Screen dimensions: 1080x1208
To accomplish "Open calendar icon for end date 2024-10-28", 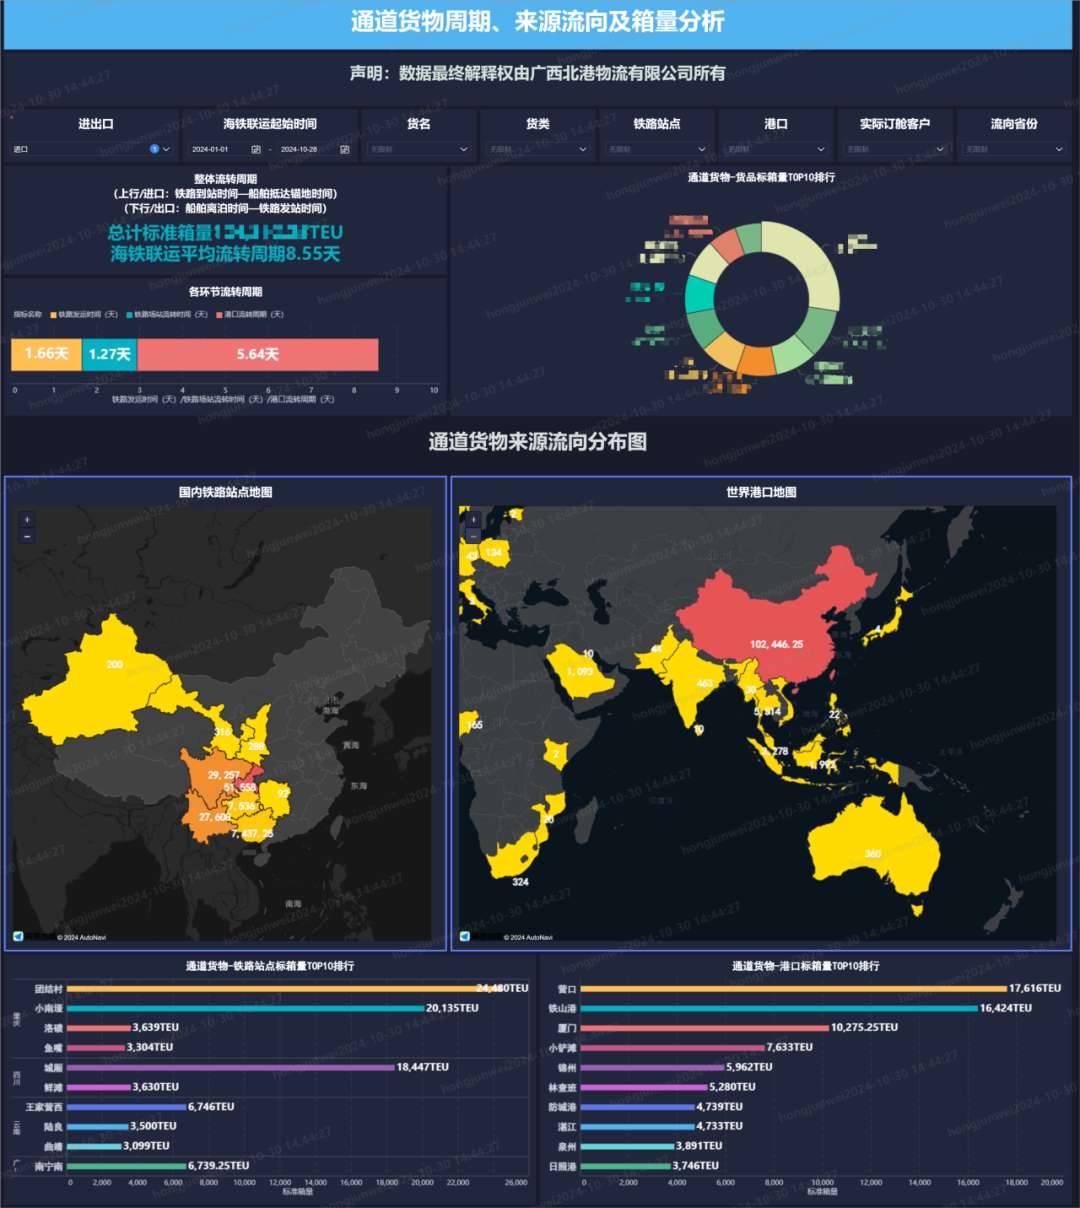I will (x=345, y=149).
